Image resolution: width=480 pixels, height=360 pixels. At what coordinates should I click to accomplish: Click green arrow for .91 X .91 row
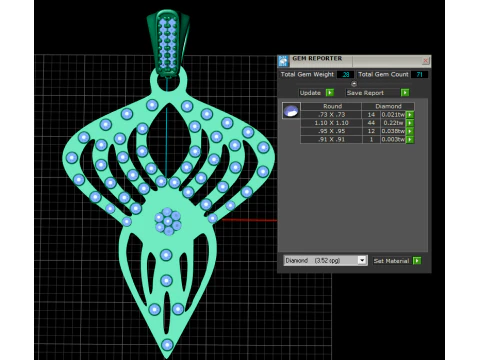pos(410,140)
